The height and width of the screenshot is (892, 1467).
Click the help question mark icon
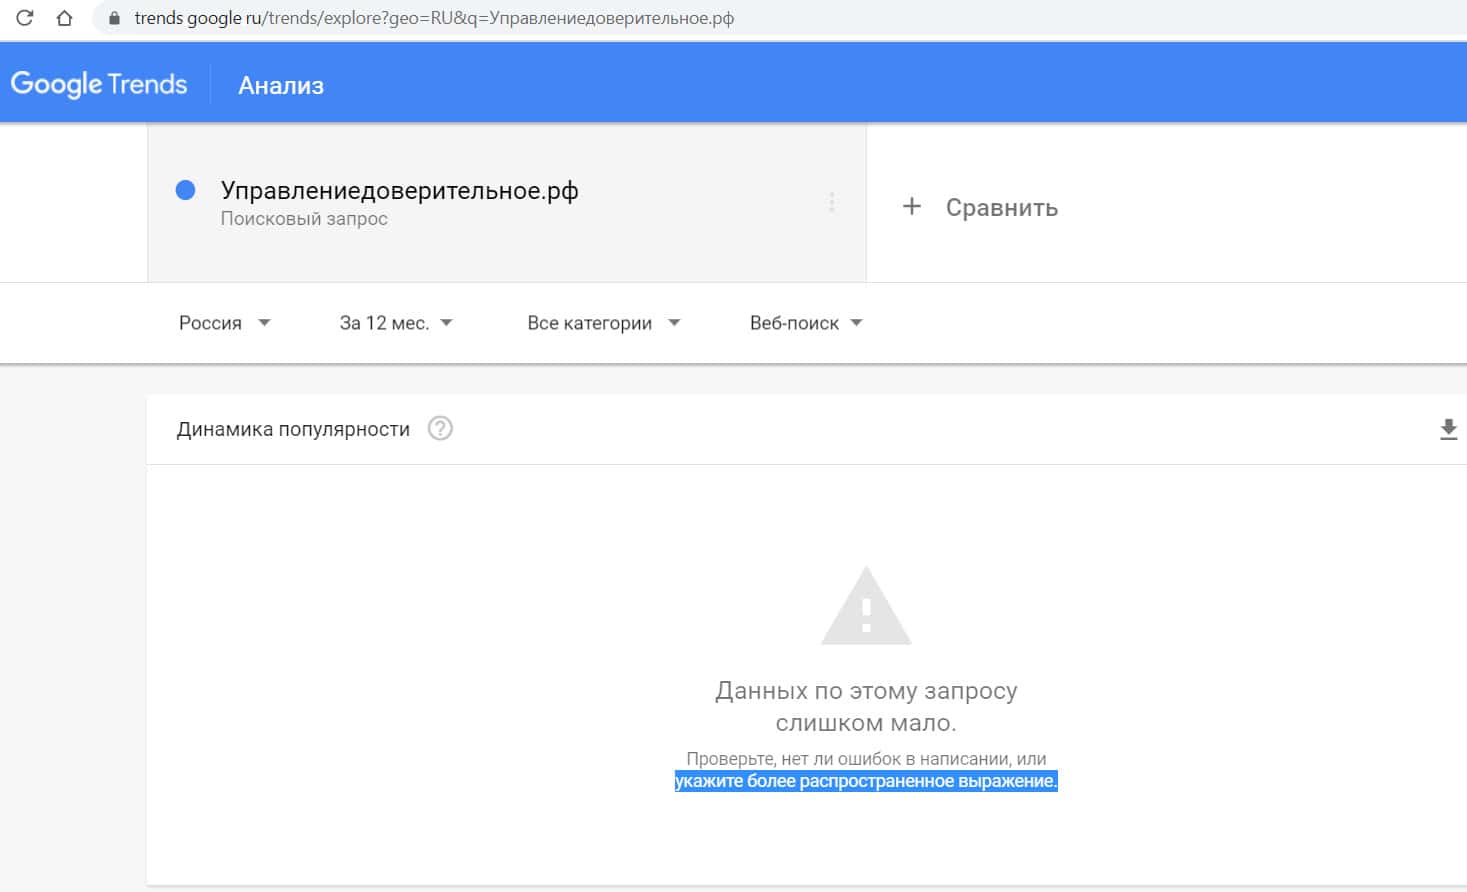click(x=440, y=429)
